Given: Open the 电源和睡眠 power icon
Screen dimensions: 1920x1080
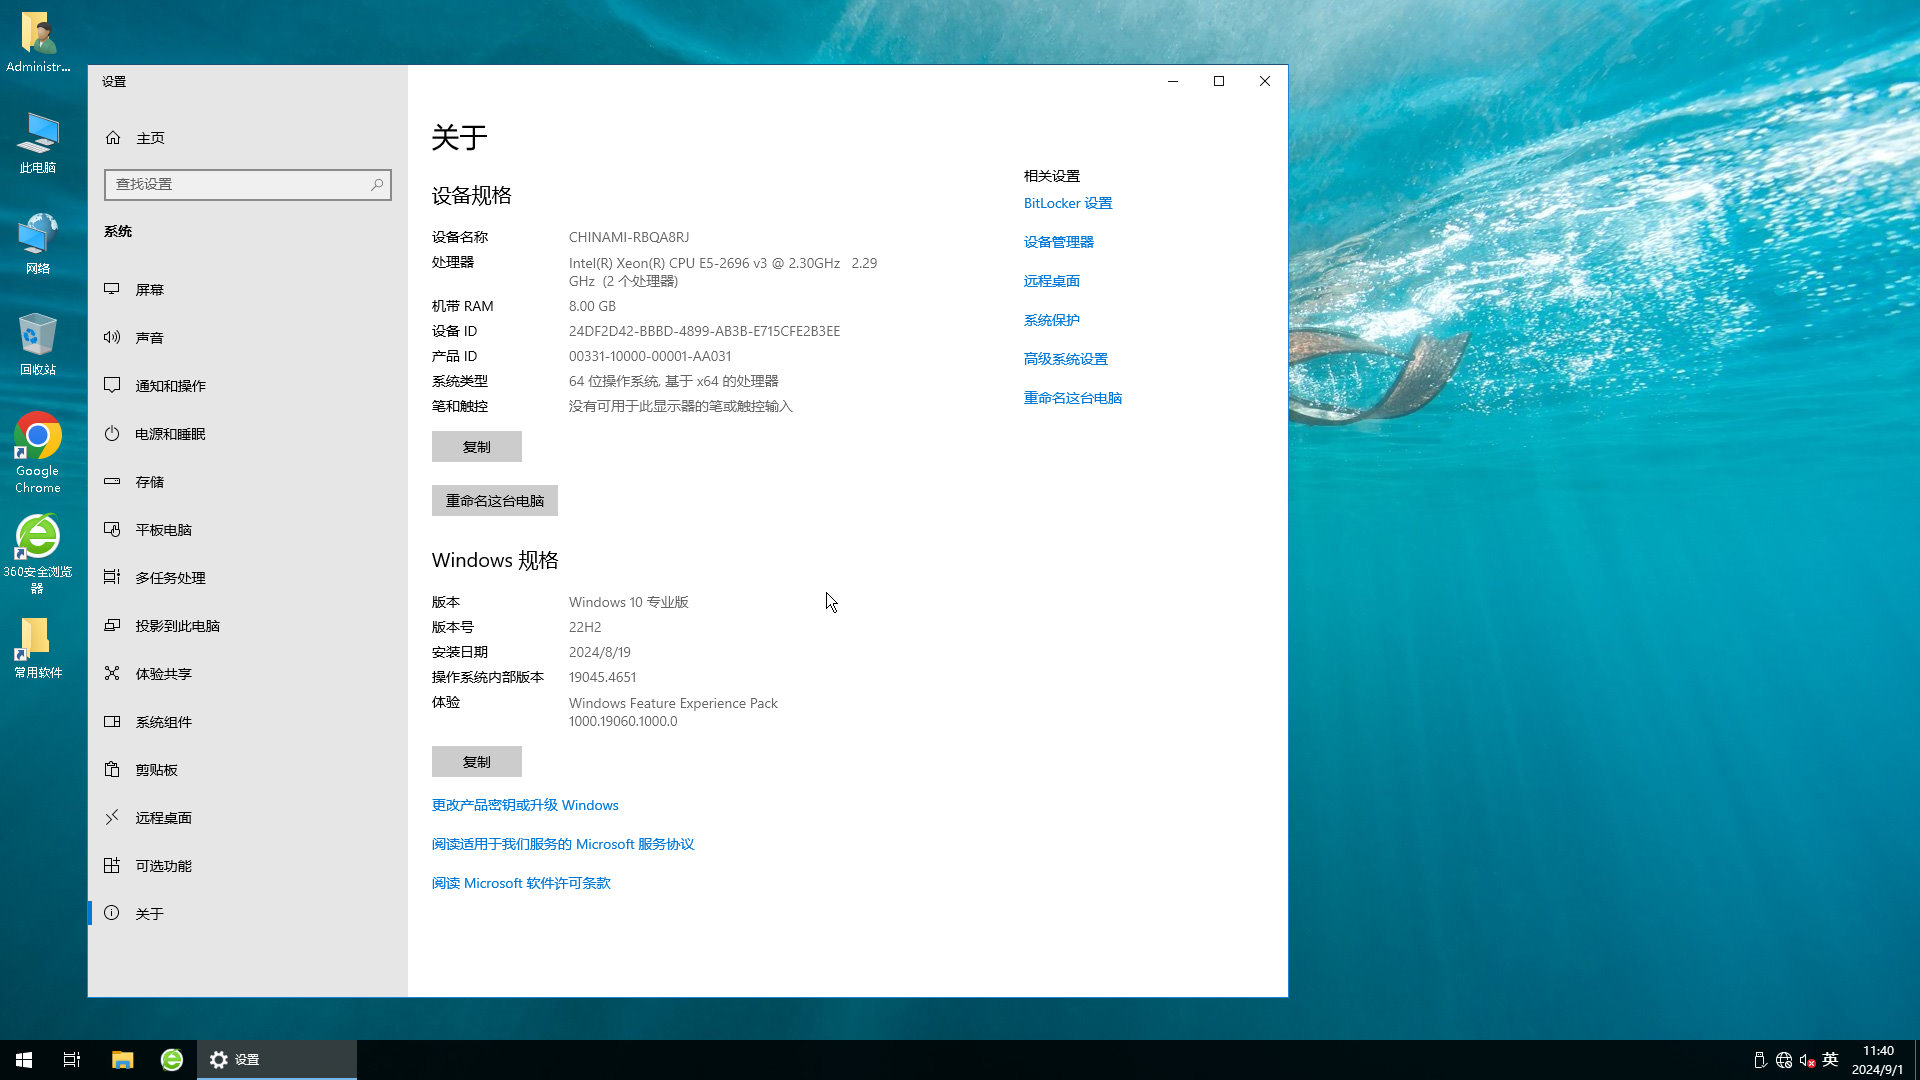Looking at the screenshot, I should [112, 433].
